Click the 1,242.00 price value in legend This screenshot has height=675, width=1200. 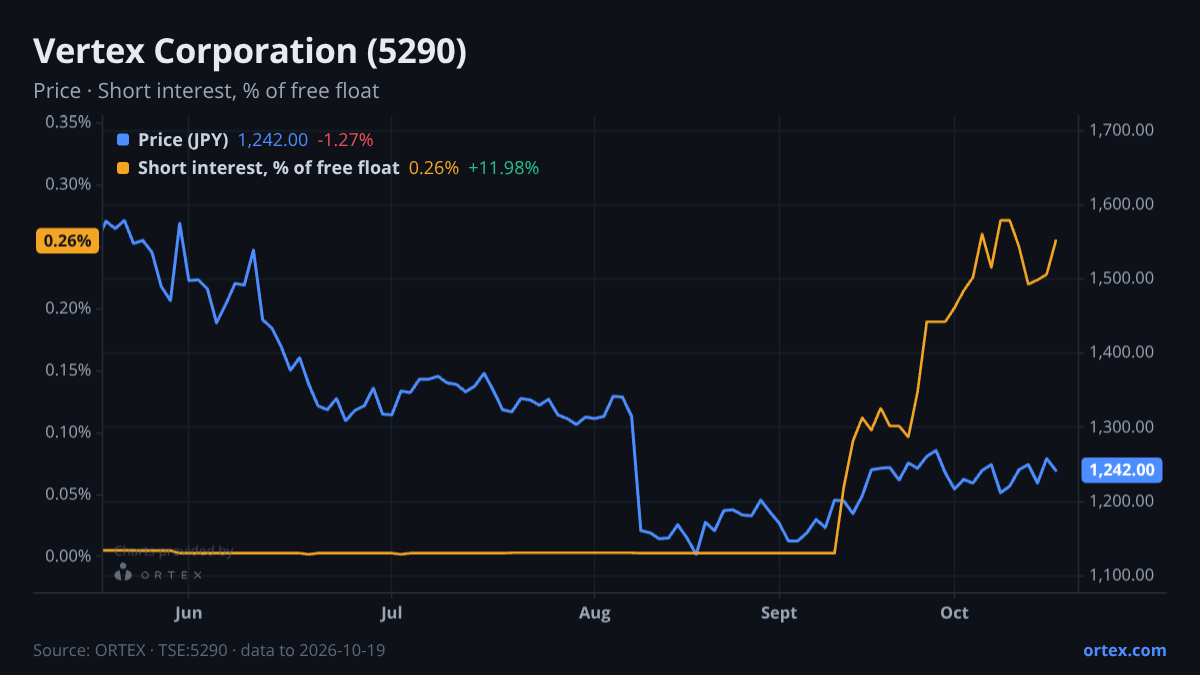(273, 140)
